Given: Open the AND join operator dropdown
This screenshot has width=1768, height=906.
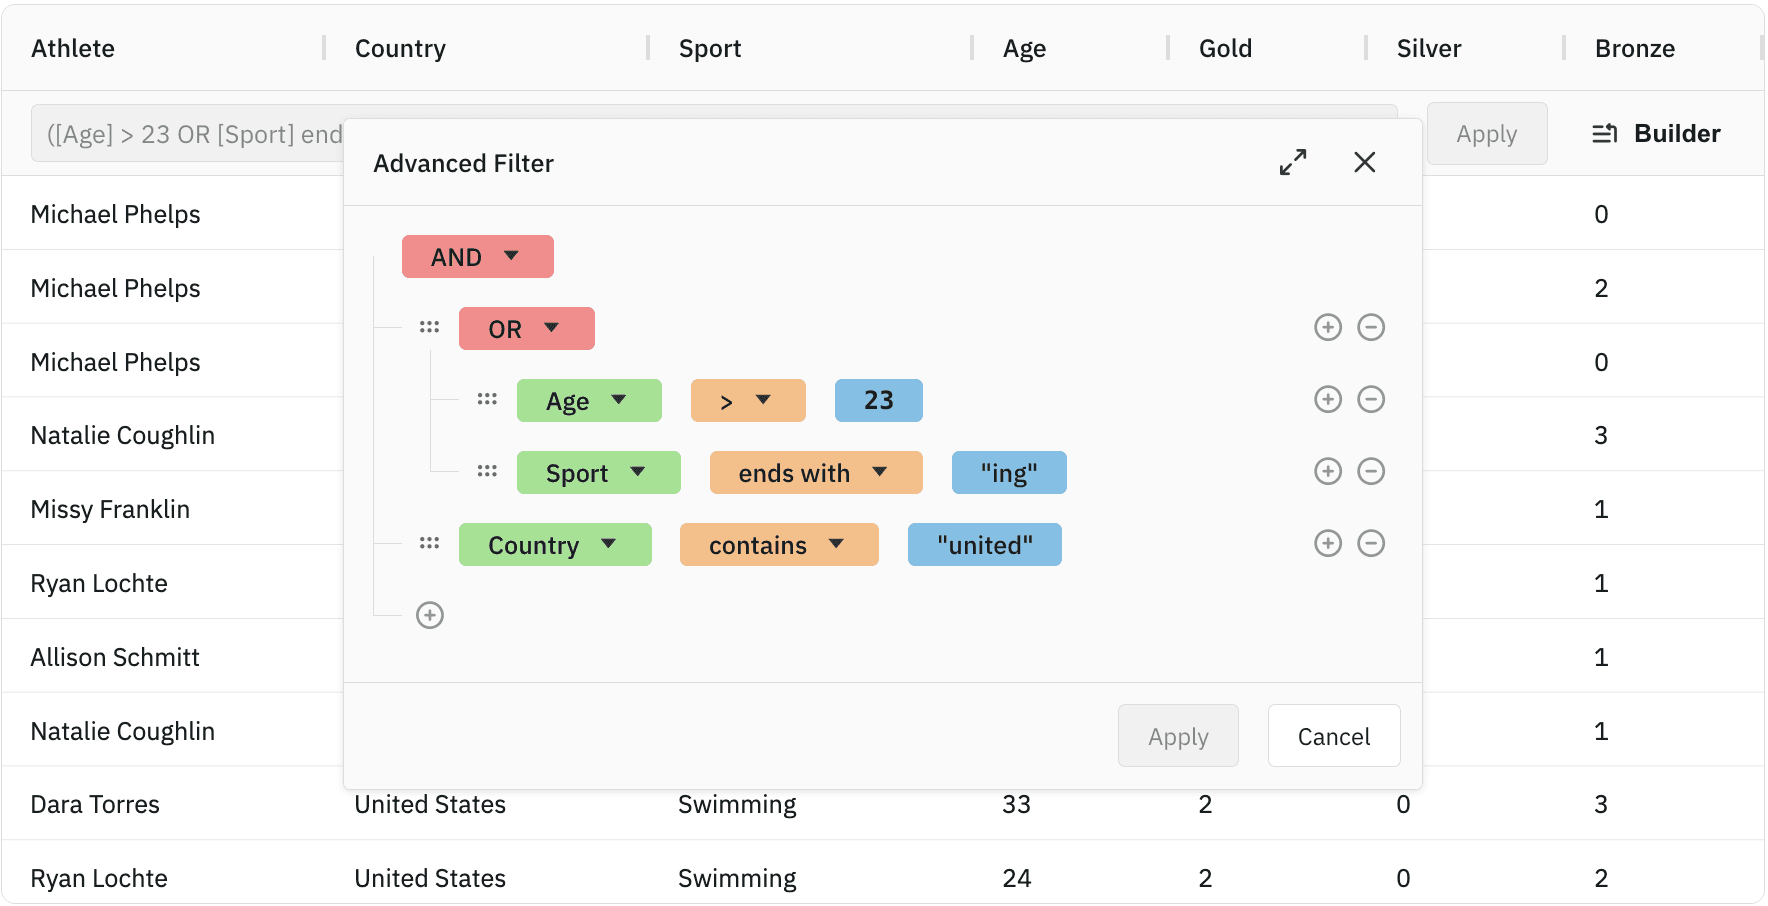Looking at the screenshot, I should click(478, 257).
